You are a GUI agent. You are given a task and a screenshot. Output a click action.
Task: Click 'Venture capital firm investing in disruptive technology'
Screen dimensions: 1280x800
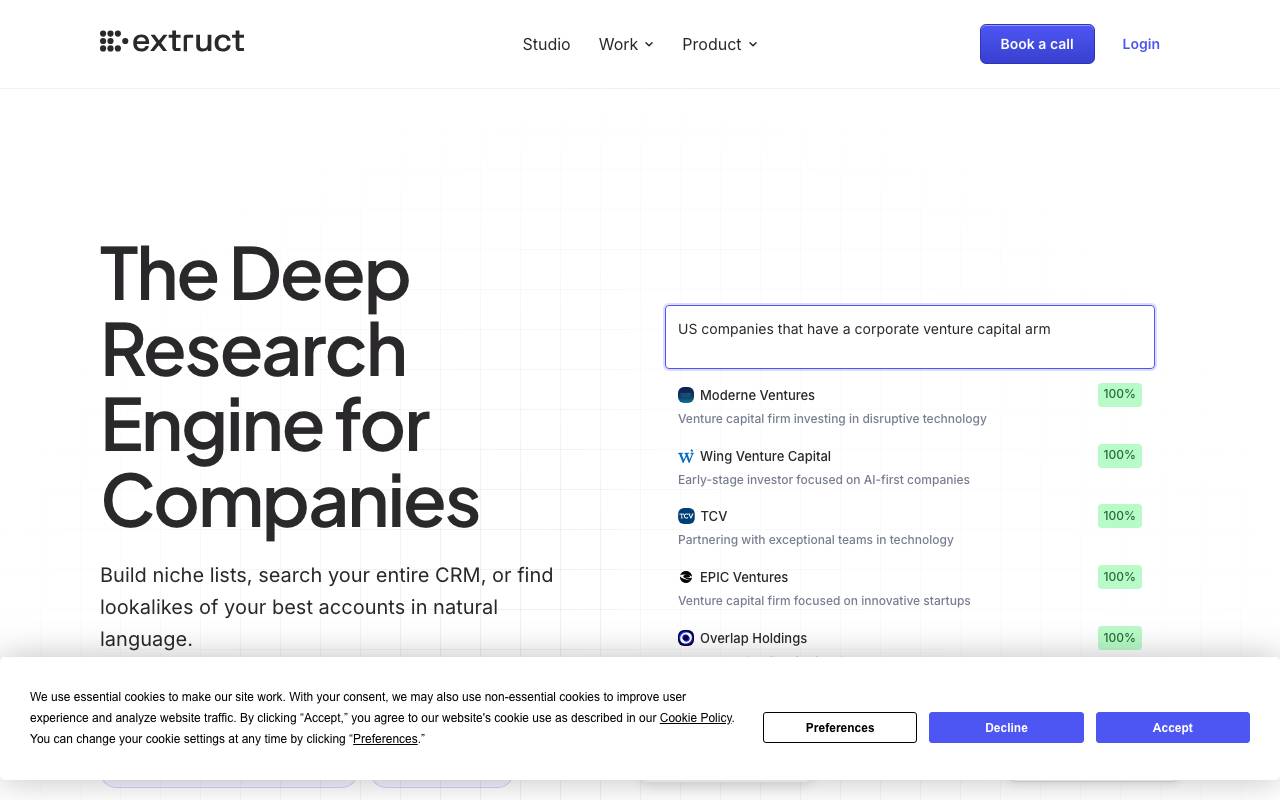click(832, 419)
